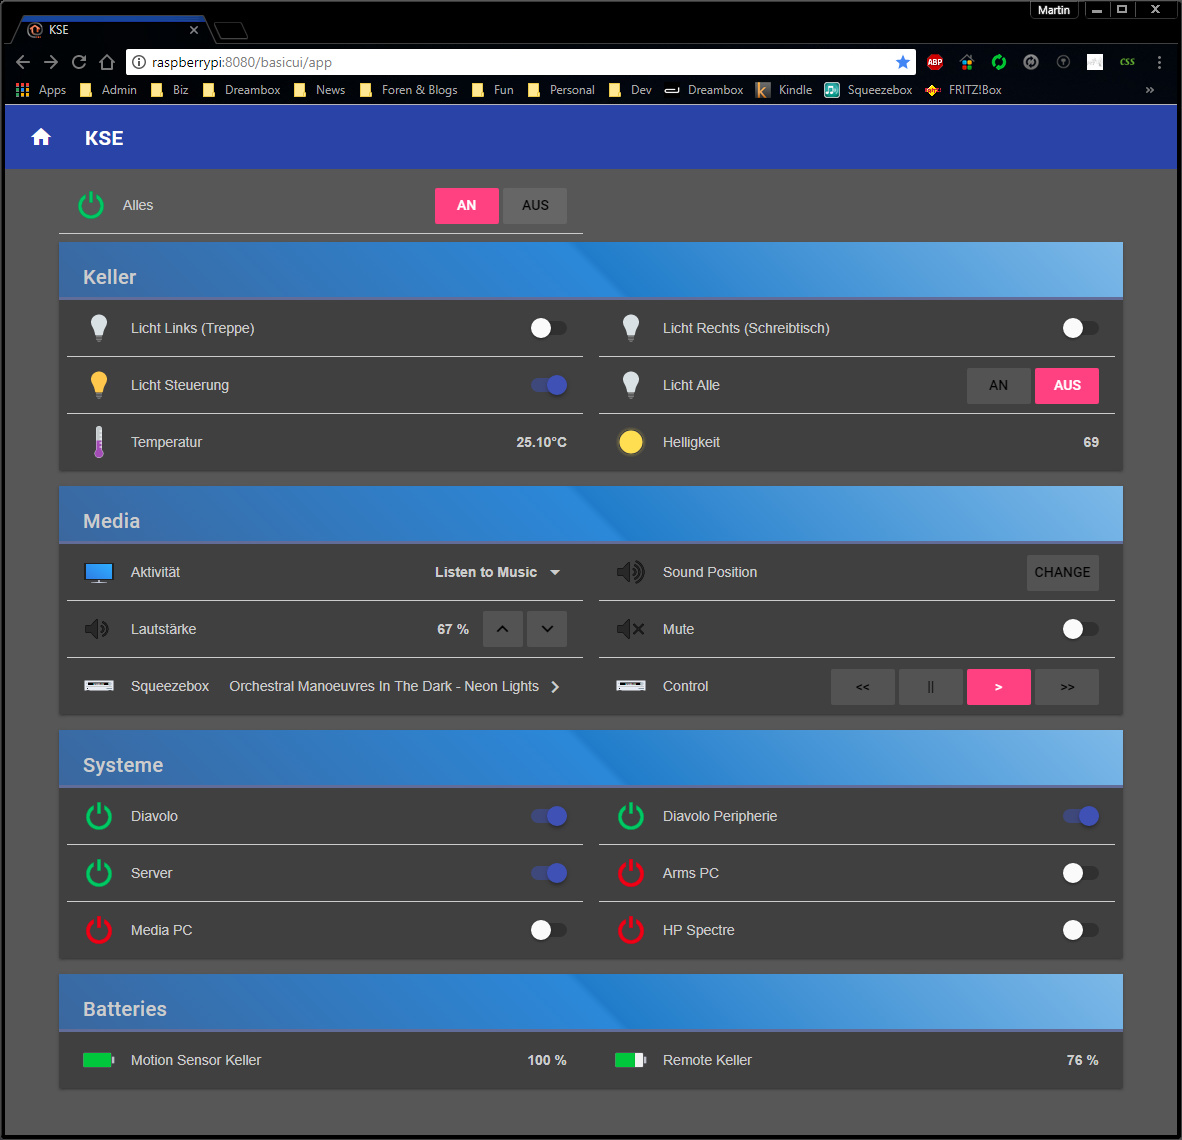Increase Lautstärke with the up arrow

point(503,629)
